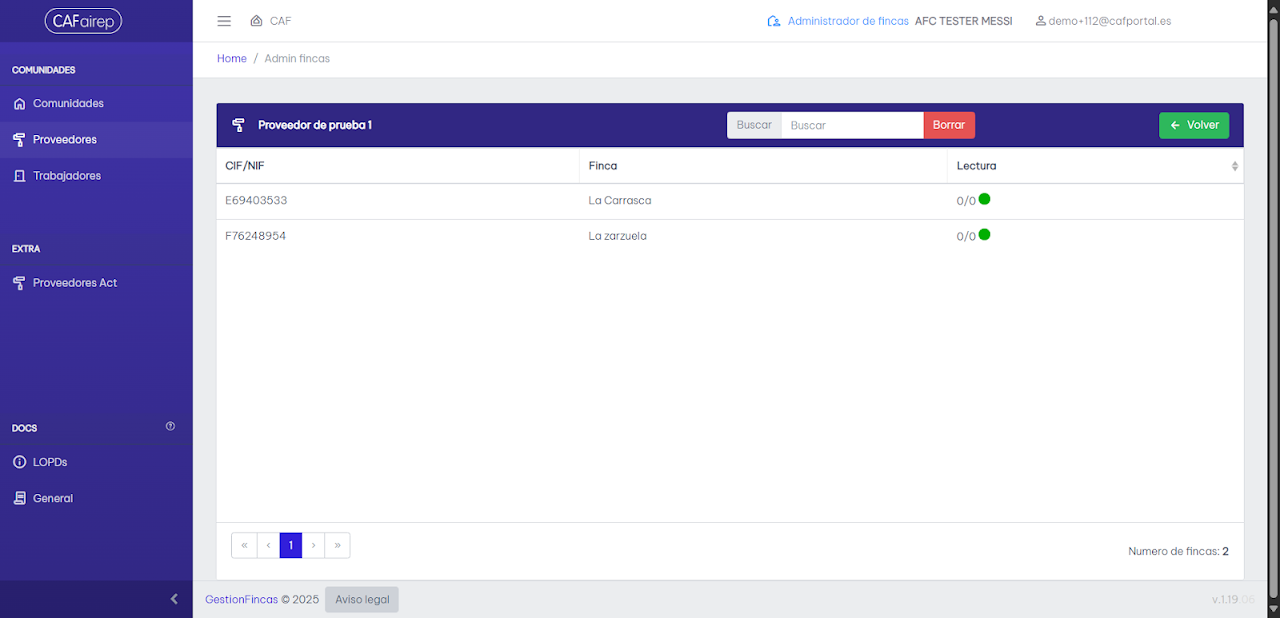1280x618 pixels.
Task: Click the user icon beside demo email
Action: tap(1040, 21)
